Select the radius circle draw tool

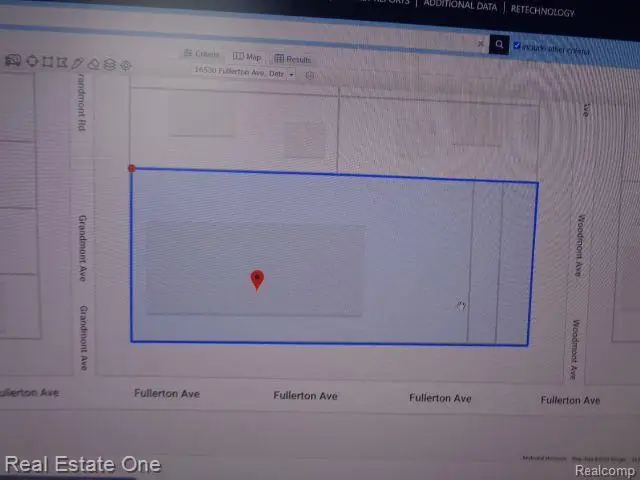33,60
